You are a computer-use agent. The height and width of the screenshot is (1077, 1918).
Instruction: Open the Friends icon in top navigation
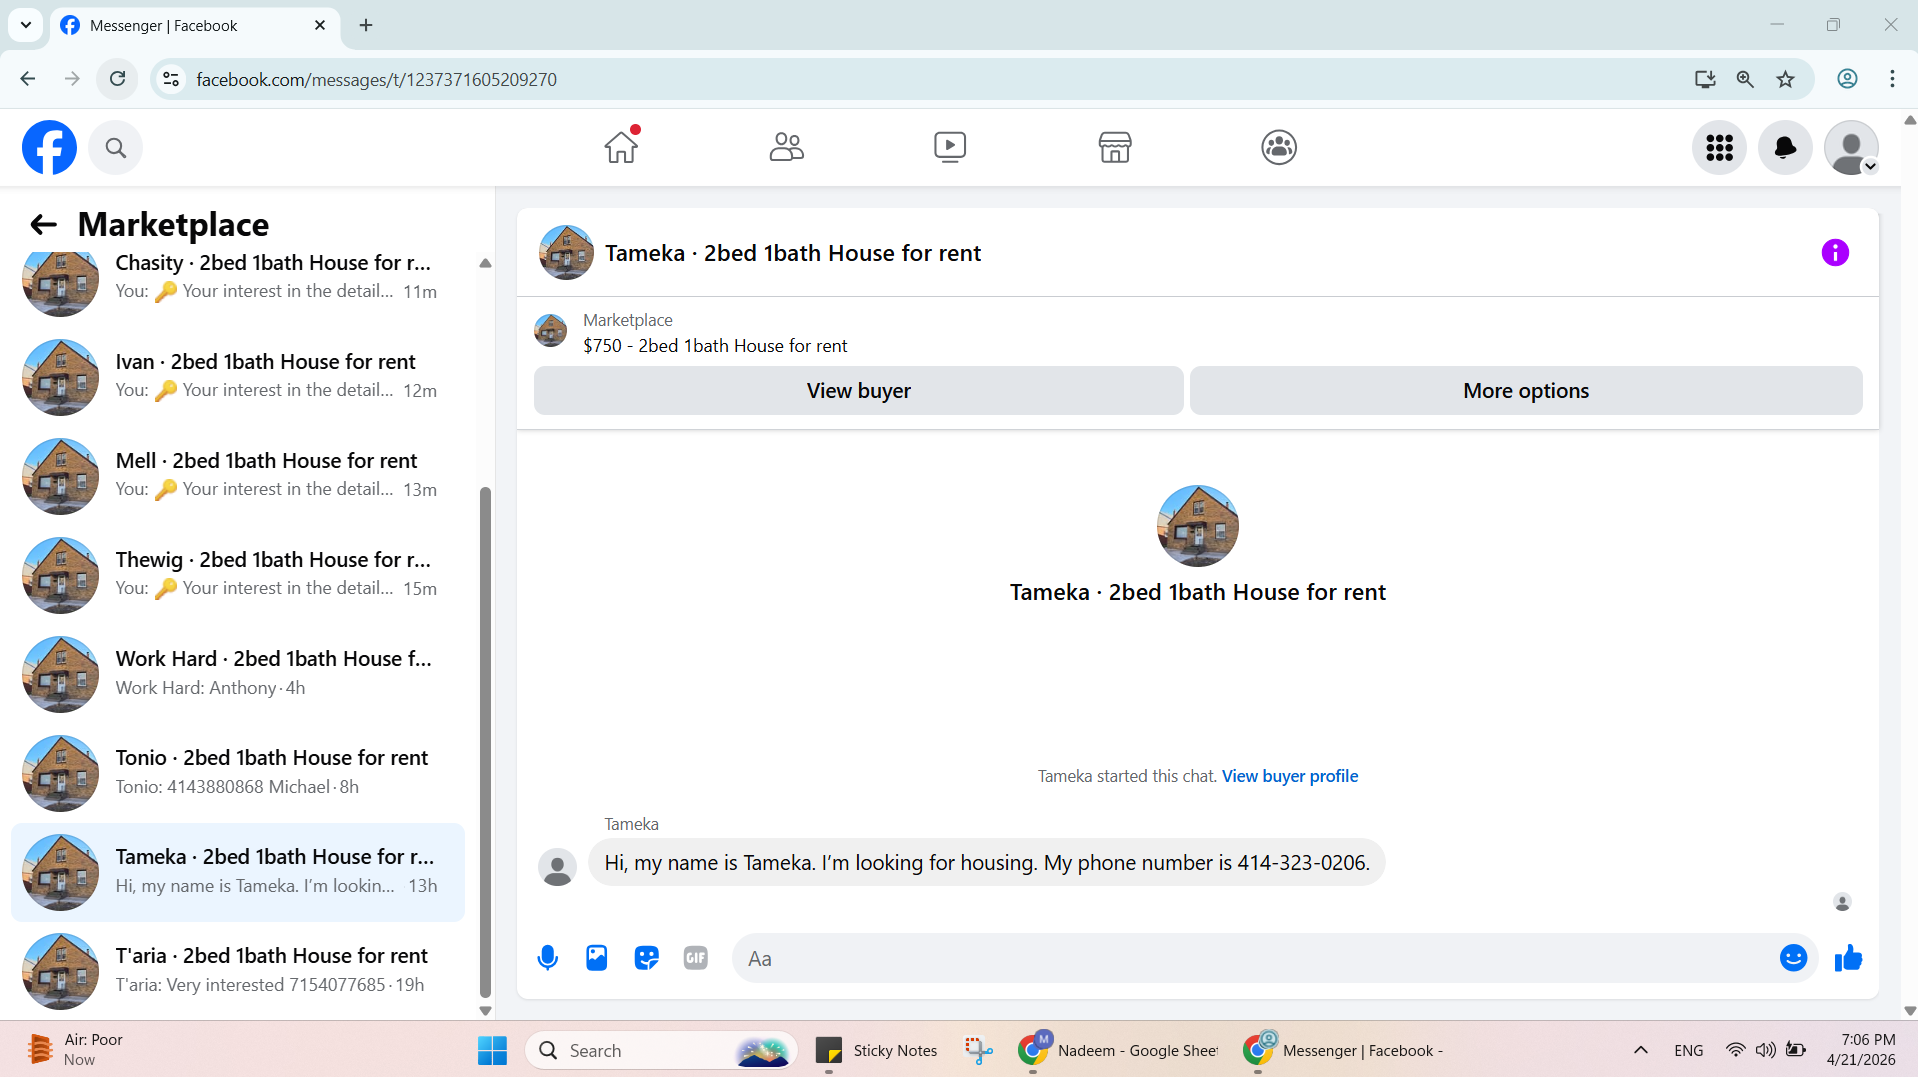786,147
